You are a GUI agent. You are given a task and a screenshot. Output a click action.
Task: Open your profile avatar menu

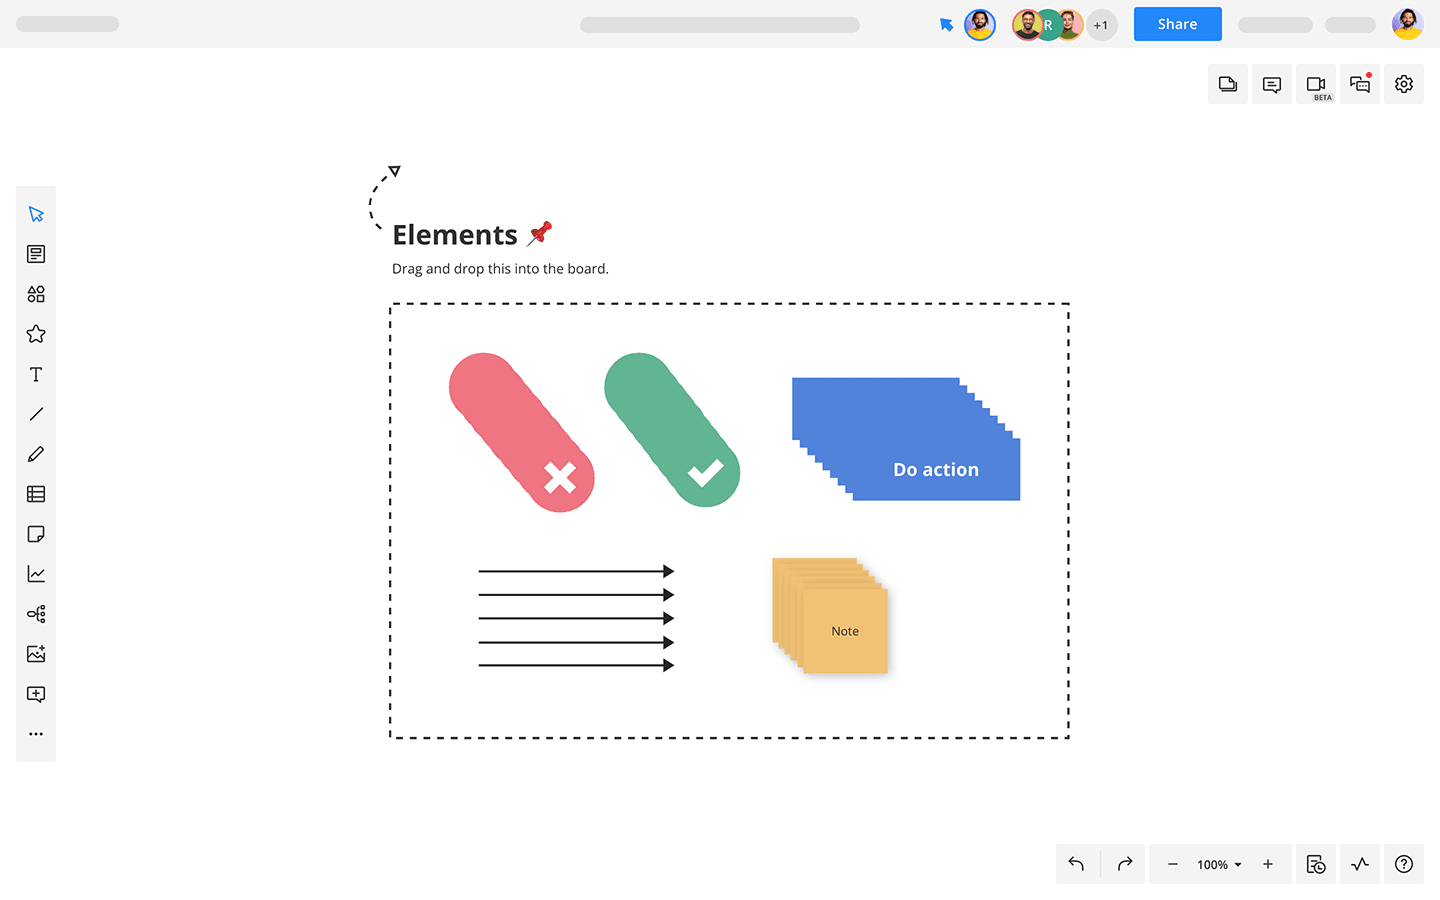pos(1408,24)
